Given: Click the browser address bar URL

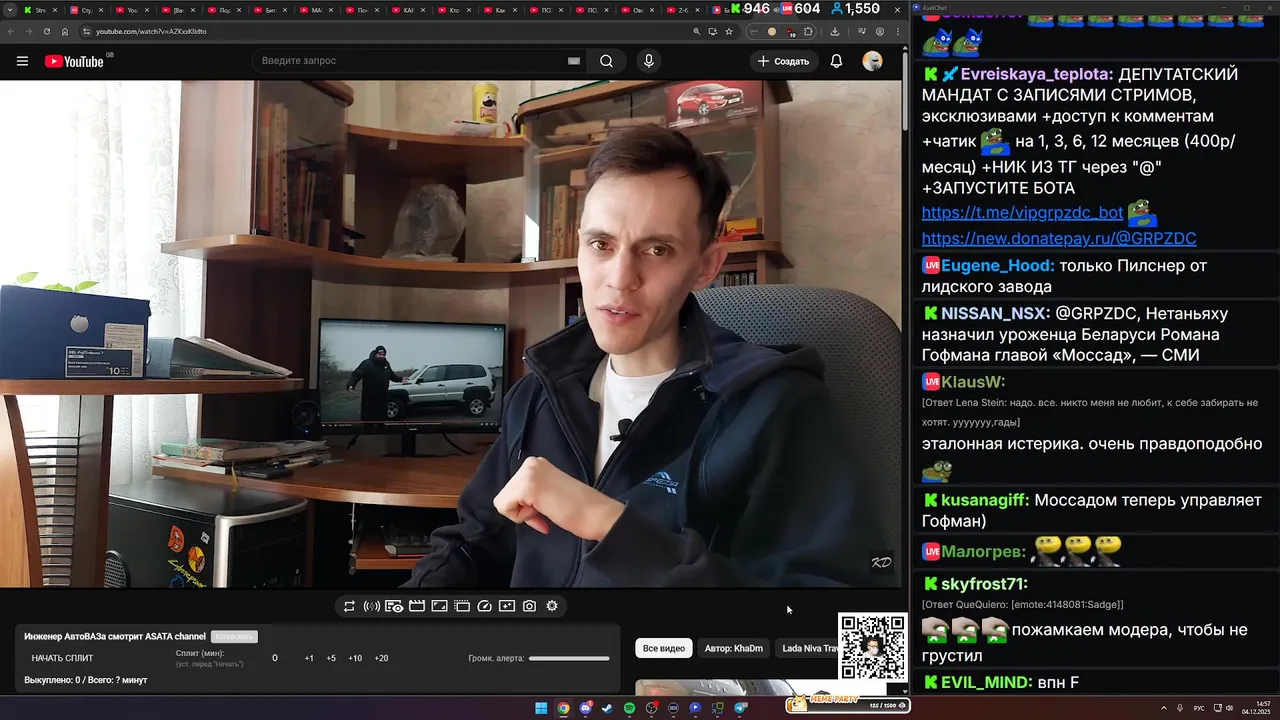Looking at the screenshot, I should (151, 31).
